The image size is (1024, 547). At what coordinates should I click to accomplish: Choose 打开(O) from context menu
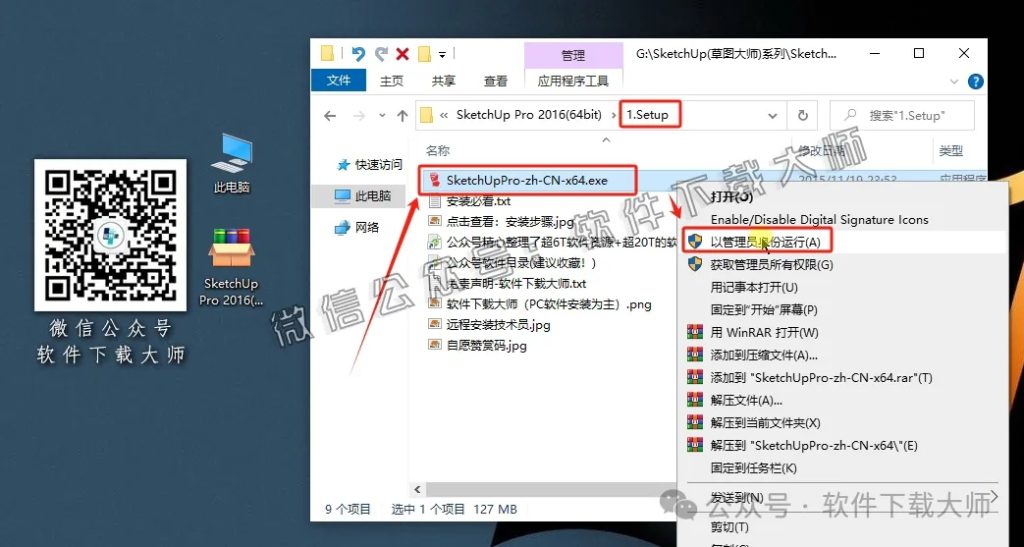click(x=731, y=196)
